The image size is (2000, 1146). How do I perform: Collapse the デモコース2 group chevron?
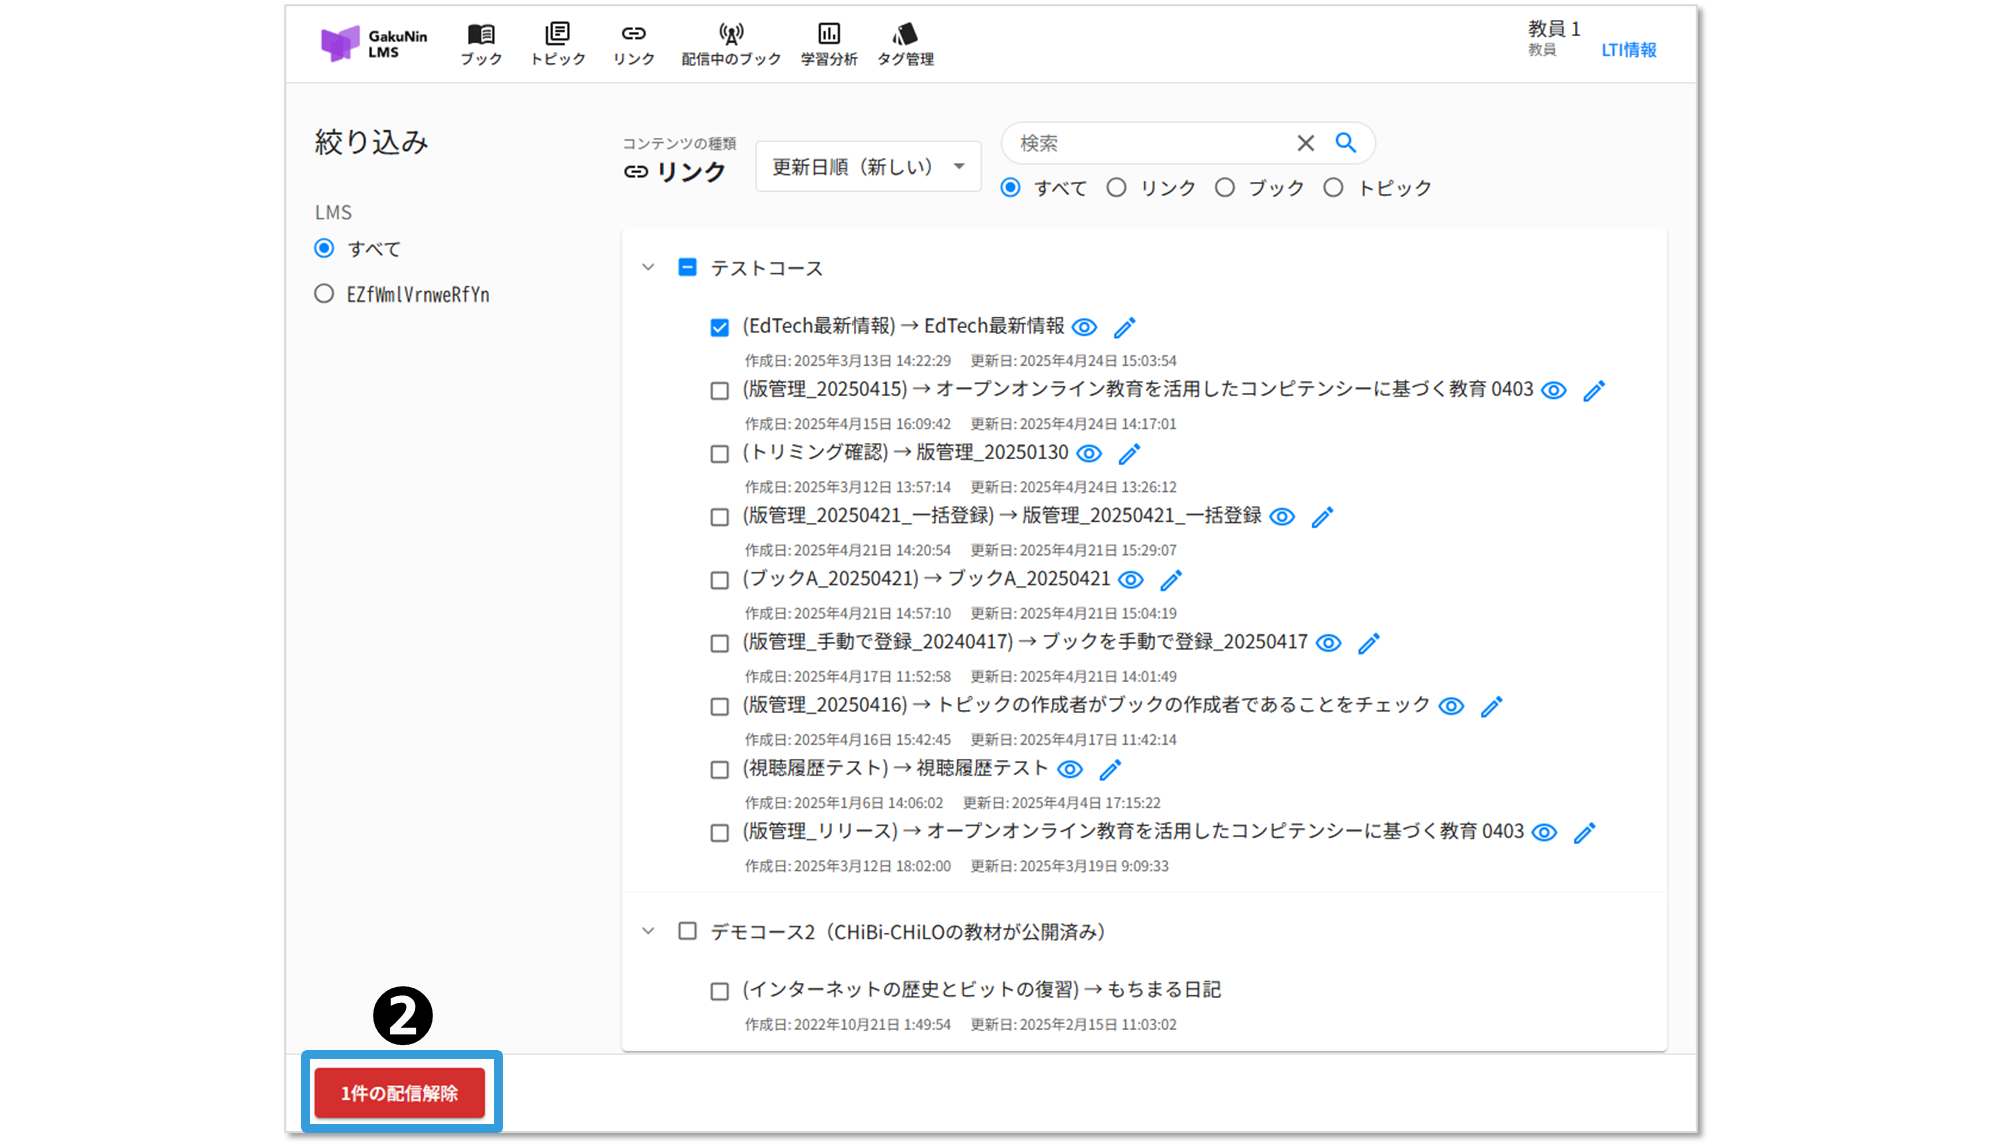tap(648, 931)
